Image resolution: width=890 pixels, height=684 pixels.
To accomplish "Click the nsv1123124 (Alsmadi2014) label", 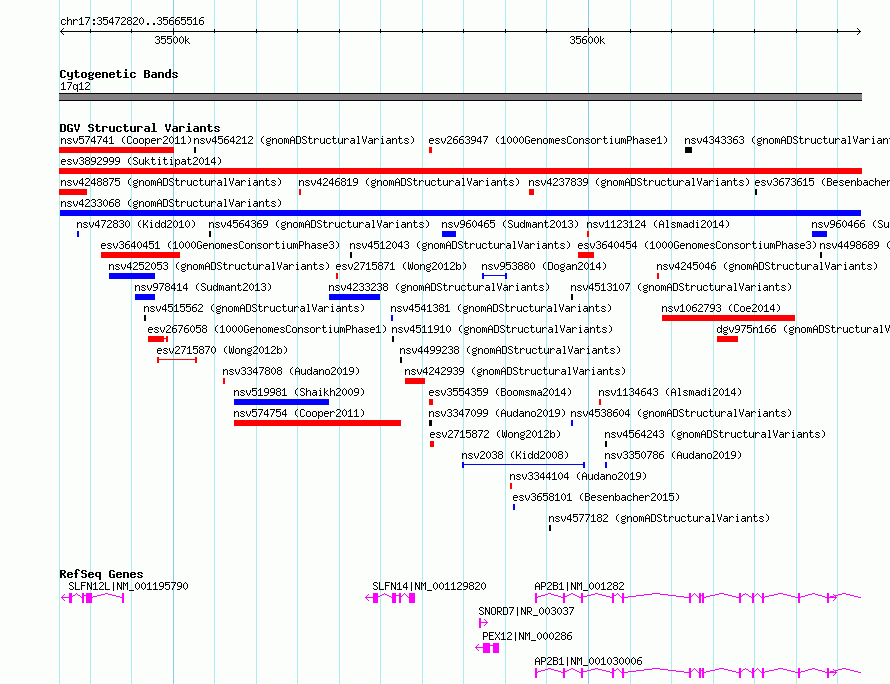I will coord(658,224).
